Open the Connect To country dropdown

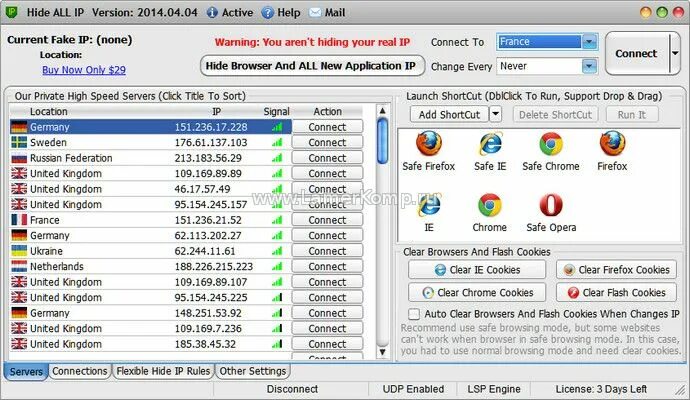pyautogui.click(x=589, y=42)
